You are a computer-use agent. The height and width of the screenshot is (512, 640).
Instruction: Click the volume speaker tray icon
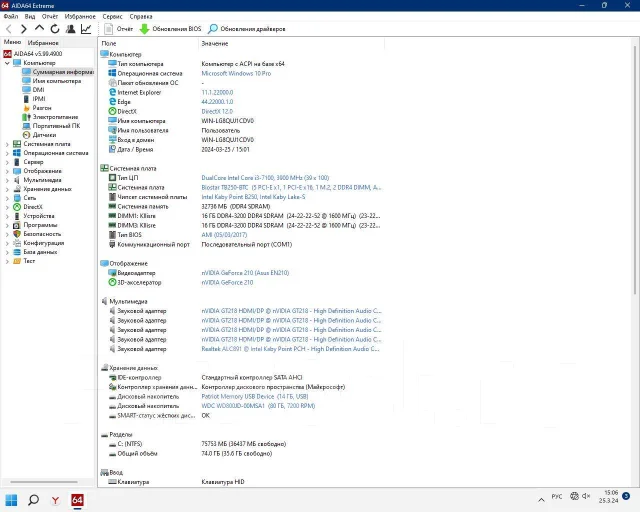(x=586, y=496)
